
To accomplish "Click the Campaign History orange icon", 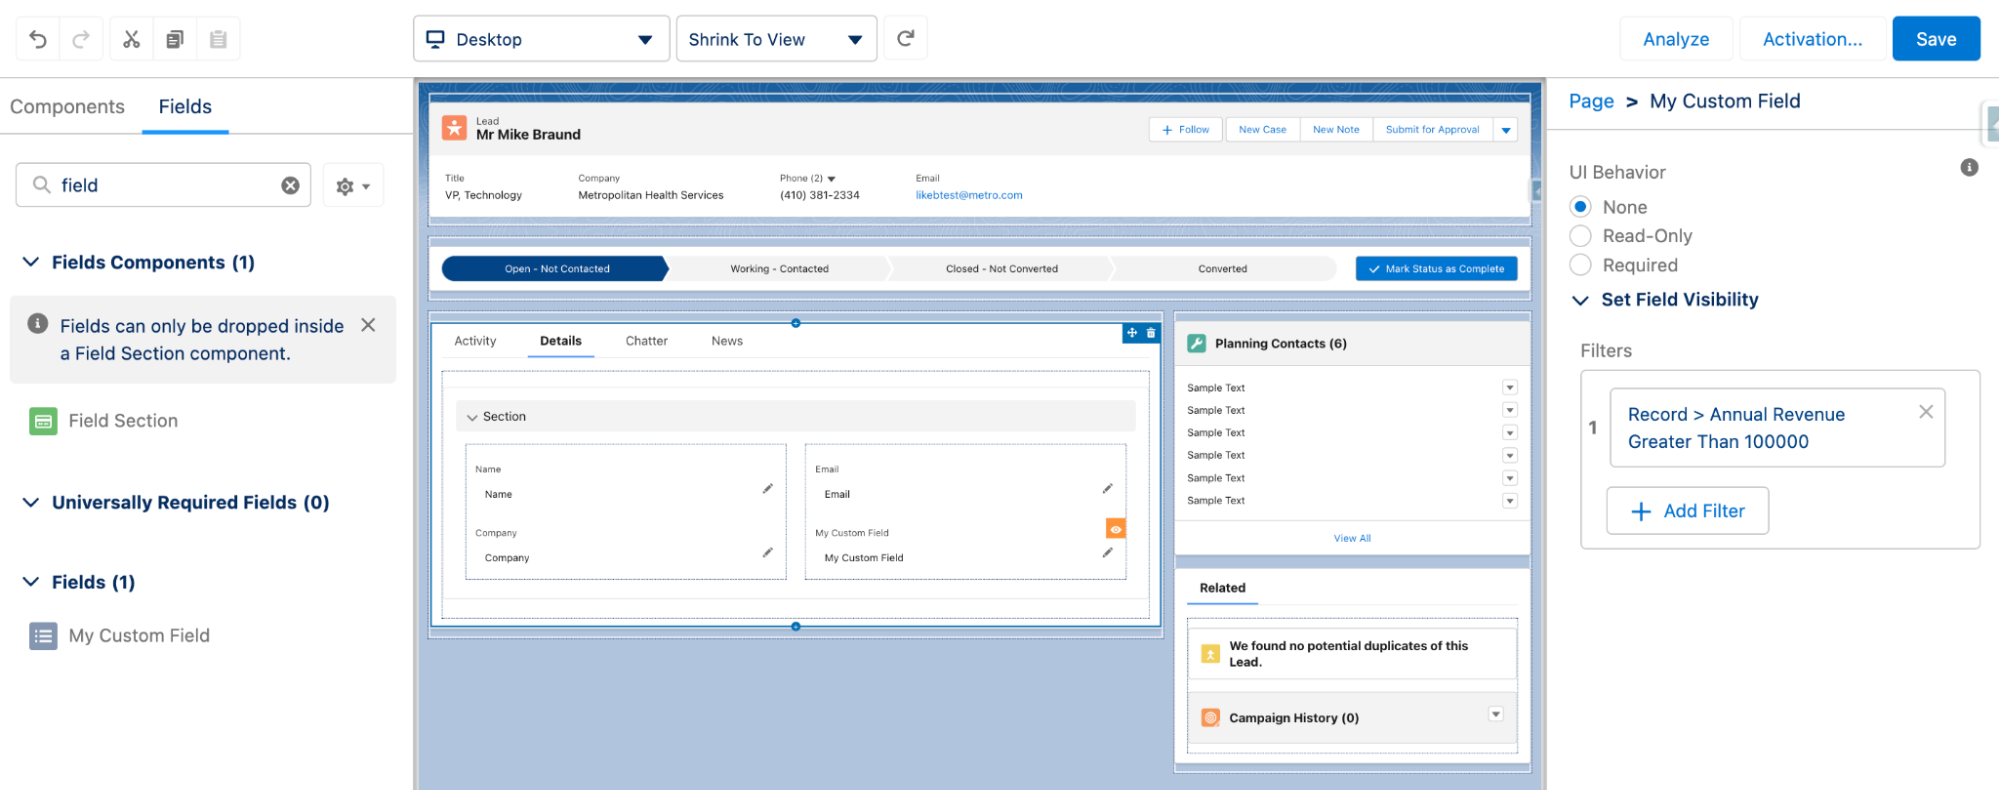I will [1210, 718].
